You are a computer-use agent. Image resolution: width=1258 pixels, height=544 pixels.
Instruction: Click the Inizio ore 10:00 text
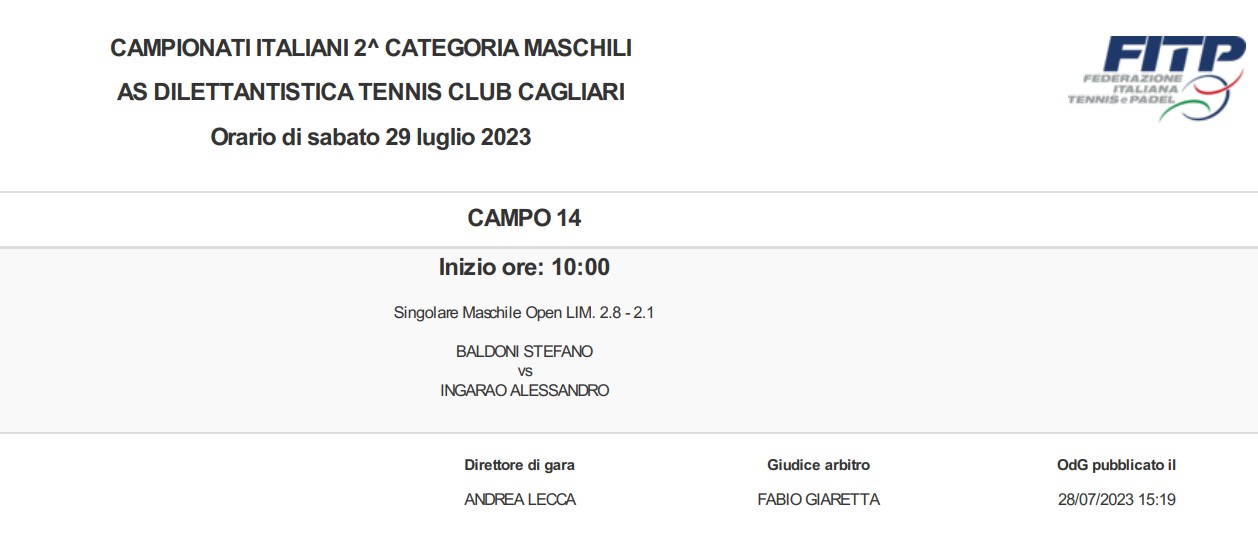click(x=524, y=267)
